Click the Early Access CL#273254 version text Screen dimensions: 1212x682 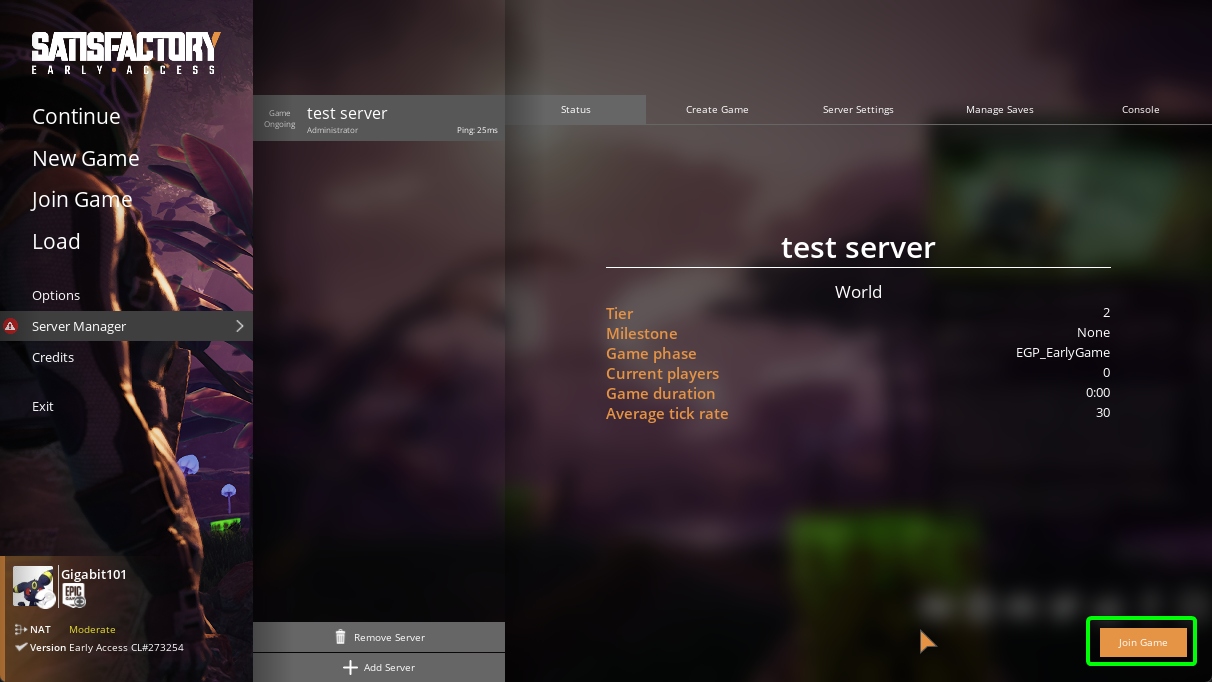126,647
